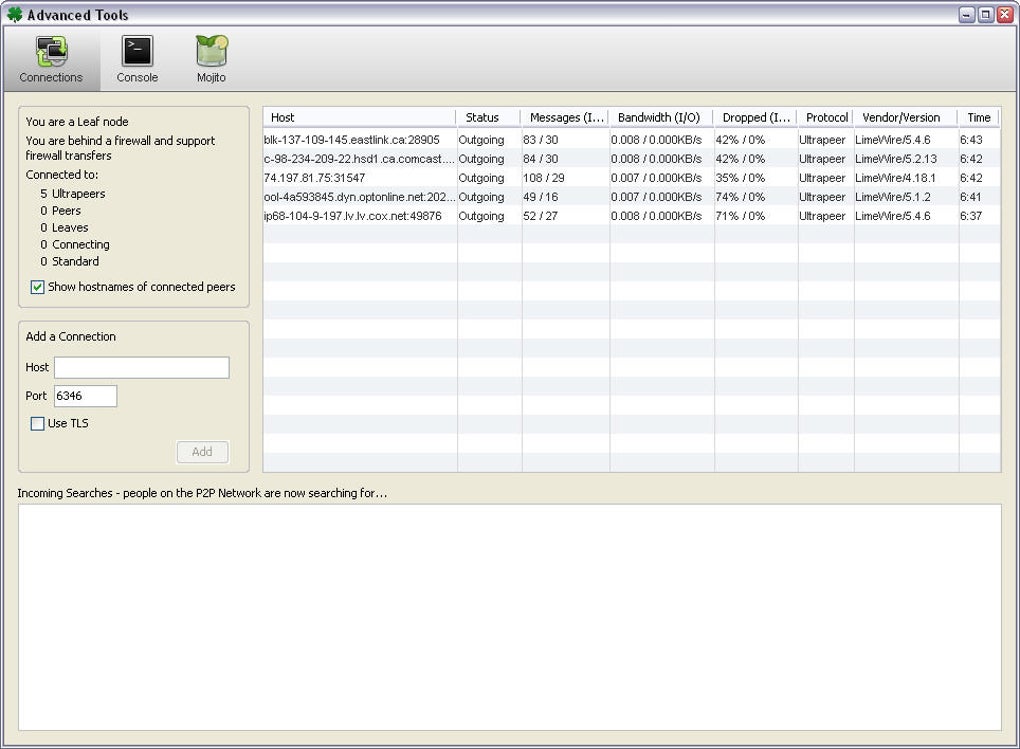
Task: Minimize the Advanced Tools window
Action: 967,14
